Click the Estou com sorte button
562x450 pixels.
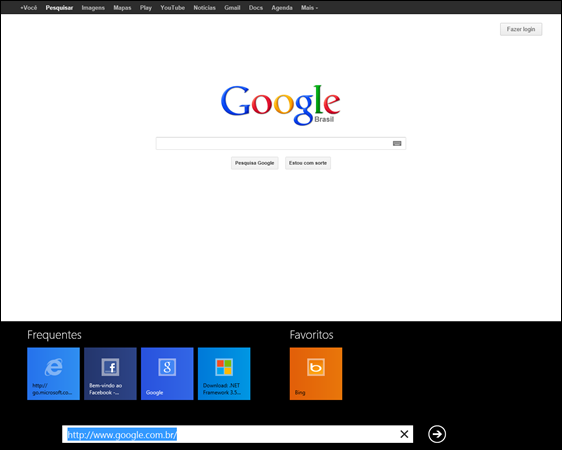coord(308,163)
